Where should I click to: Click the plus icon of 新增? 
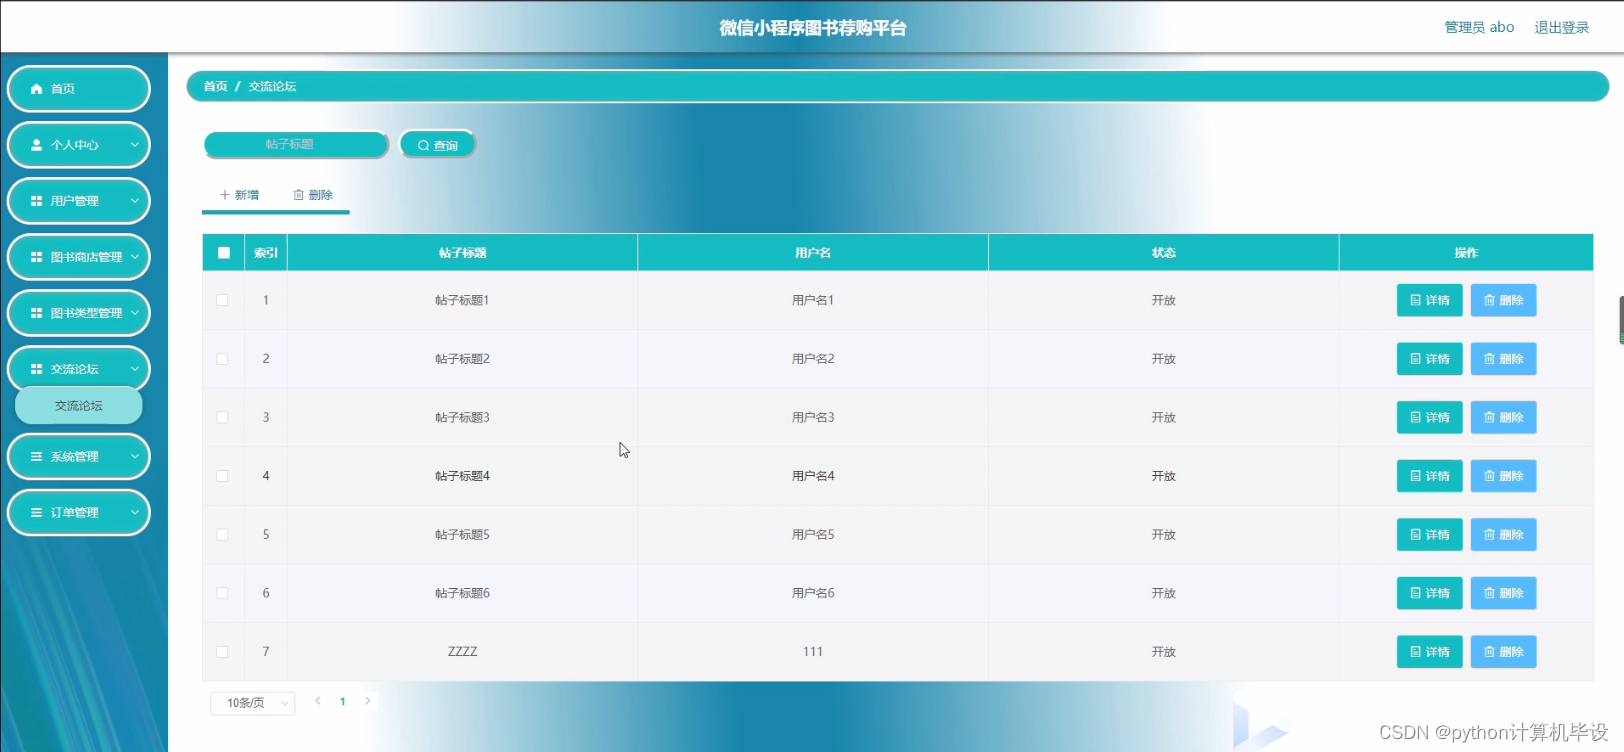pos(225,195)
